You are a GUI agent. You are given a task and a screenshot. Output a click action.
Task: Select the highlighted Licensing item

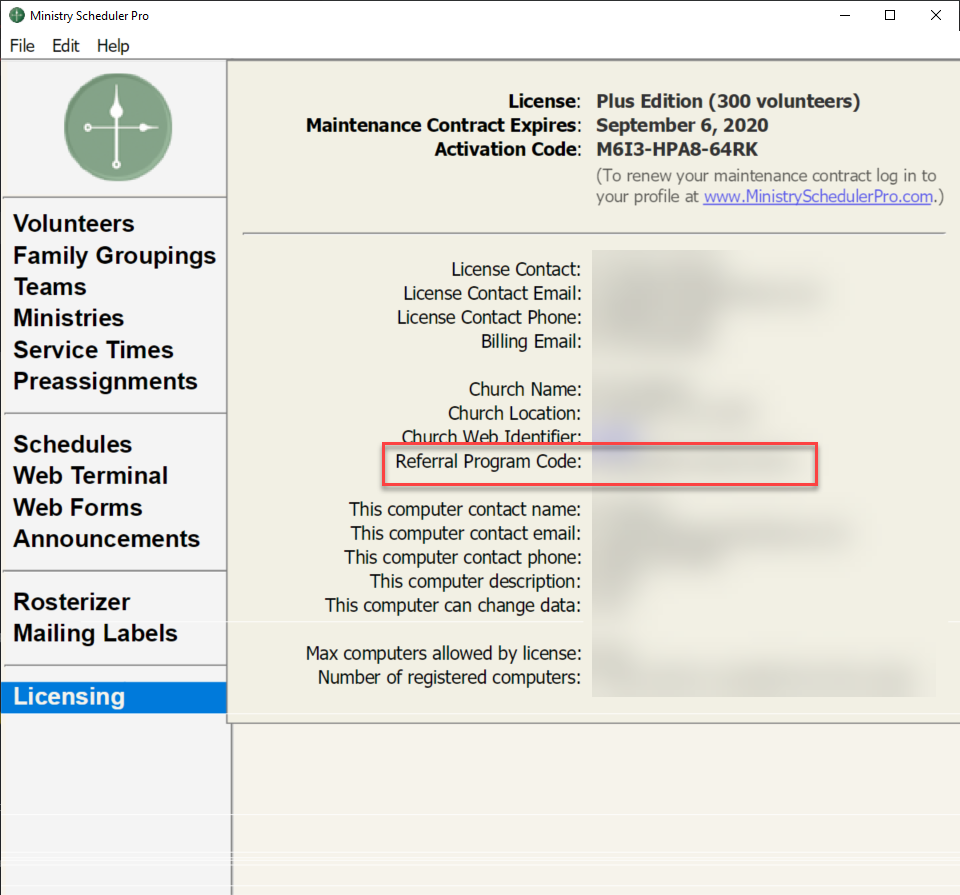coord(69,697)
